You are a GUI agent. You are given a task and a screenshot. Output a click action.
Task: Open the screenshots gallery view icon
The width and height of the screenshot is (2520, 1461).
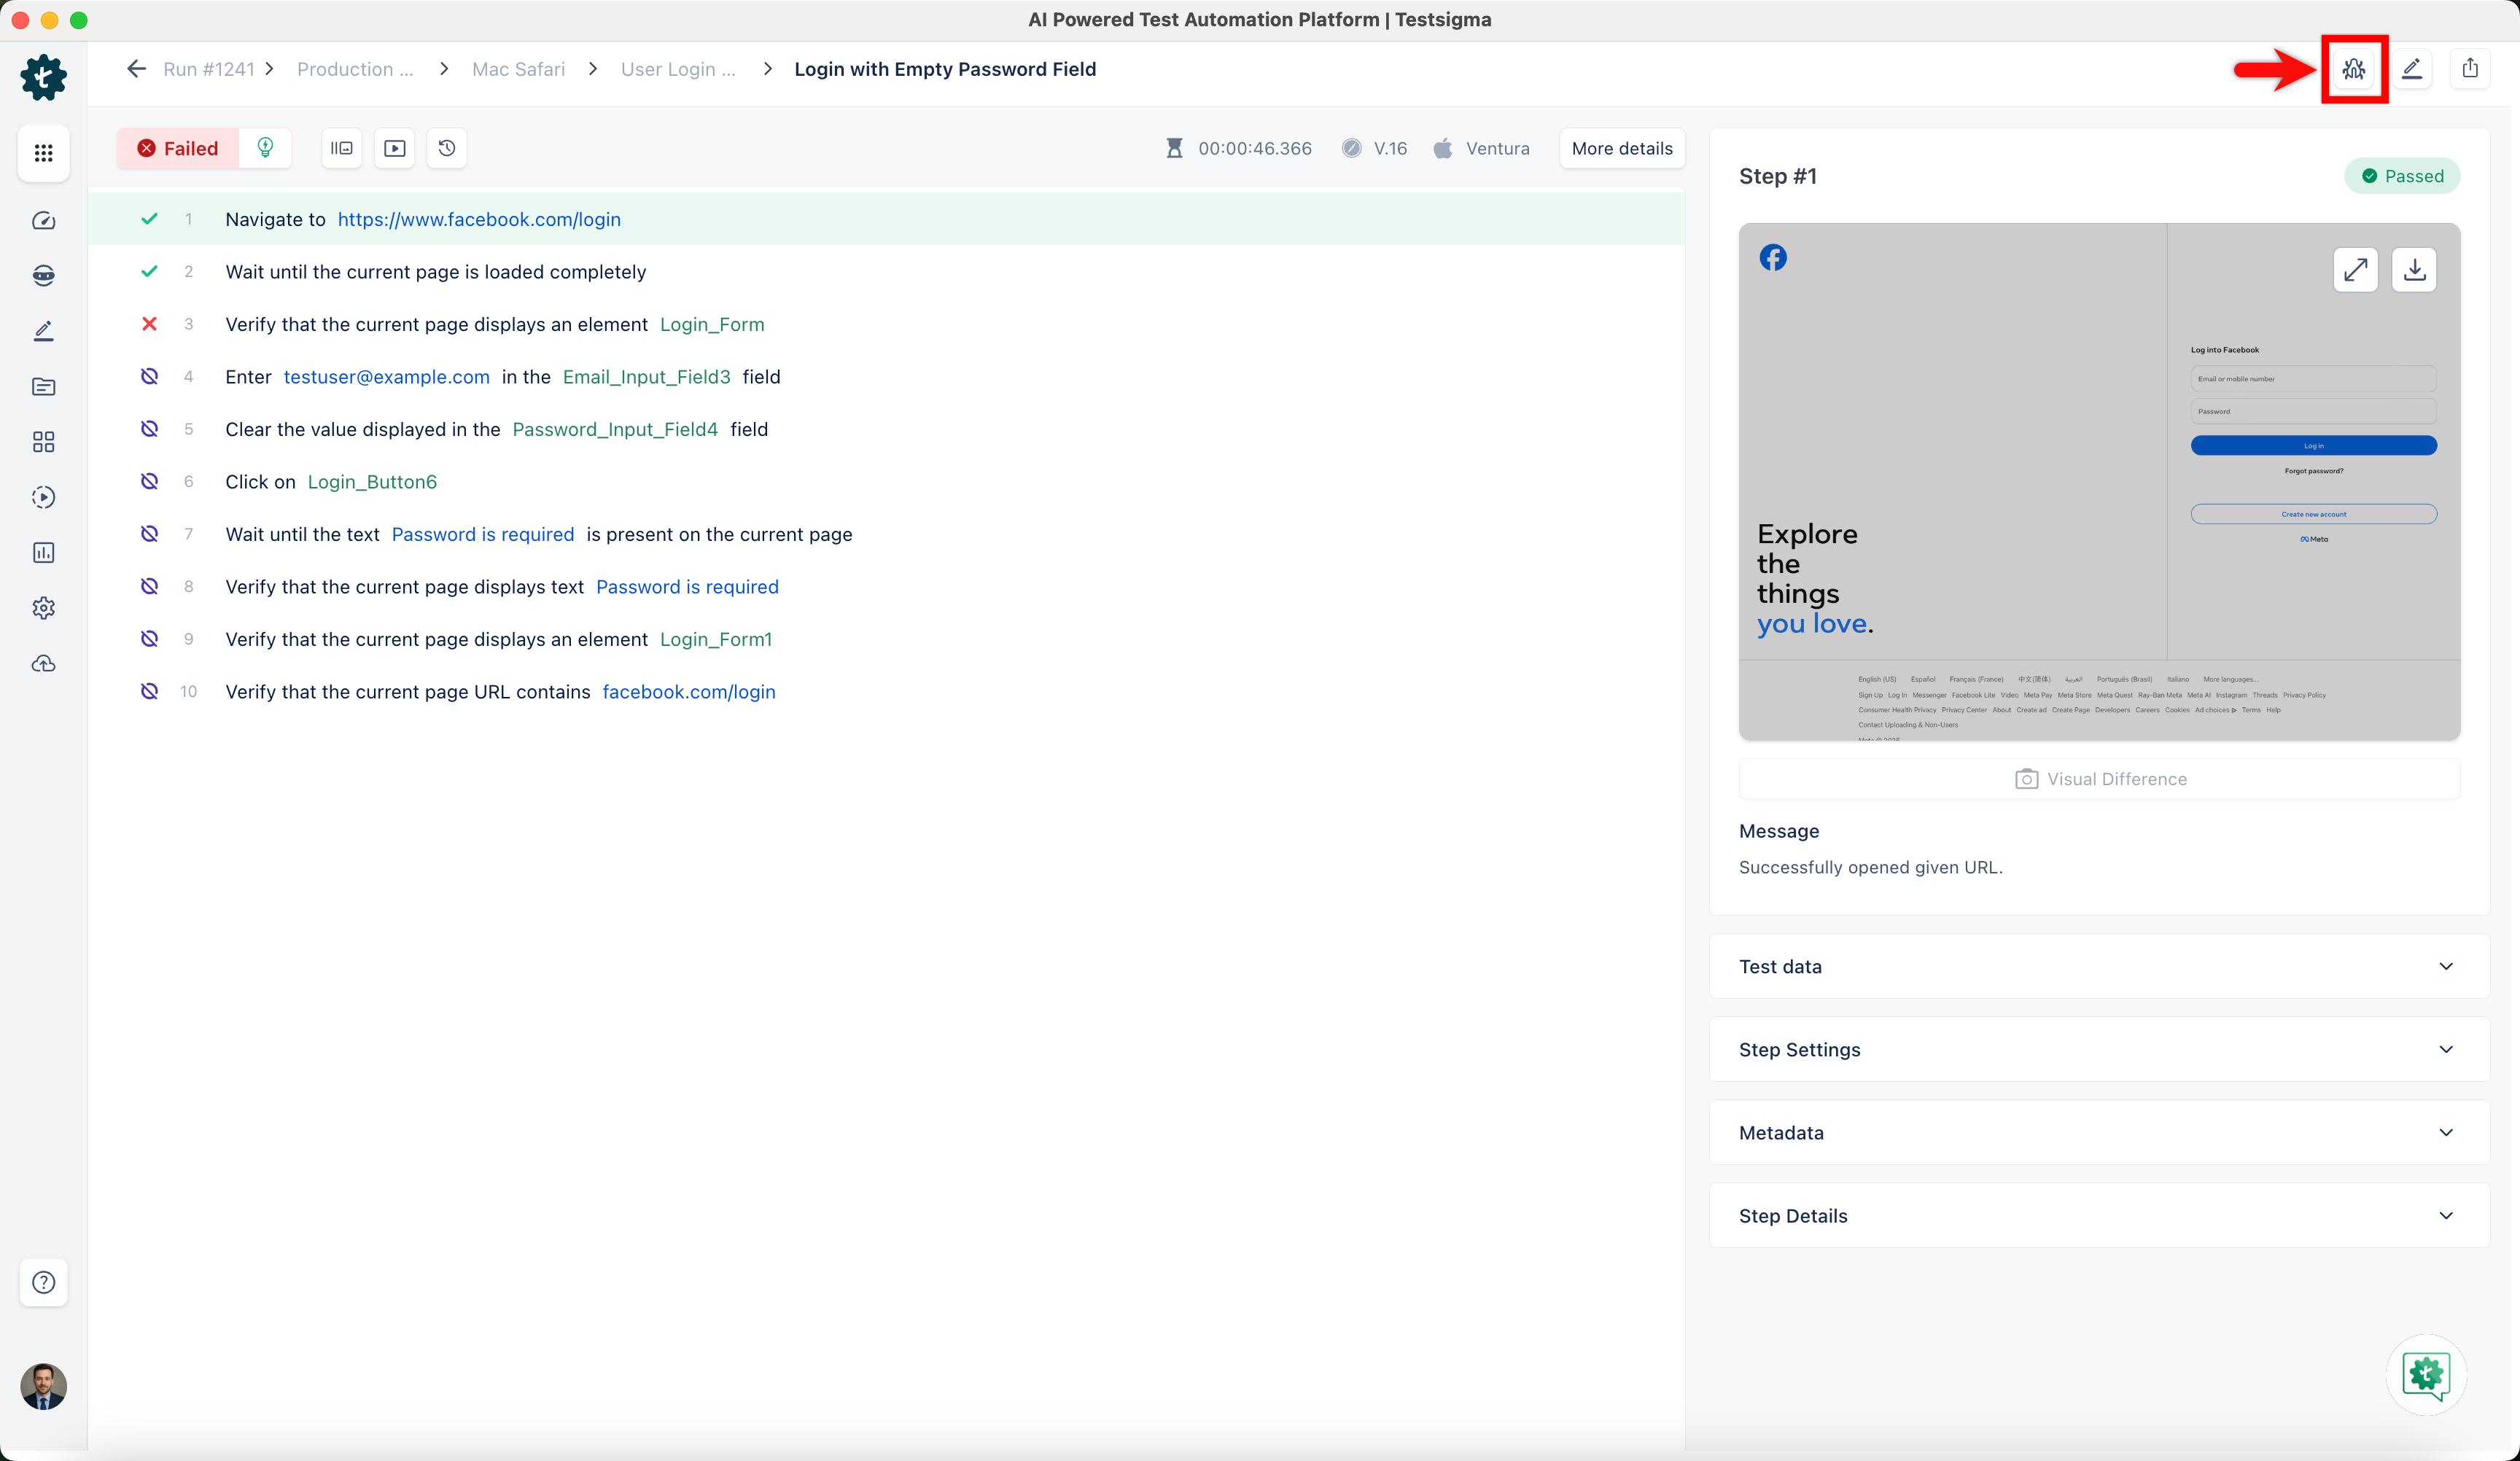click(x=342, y=148)
